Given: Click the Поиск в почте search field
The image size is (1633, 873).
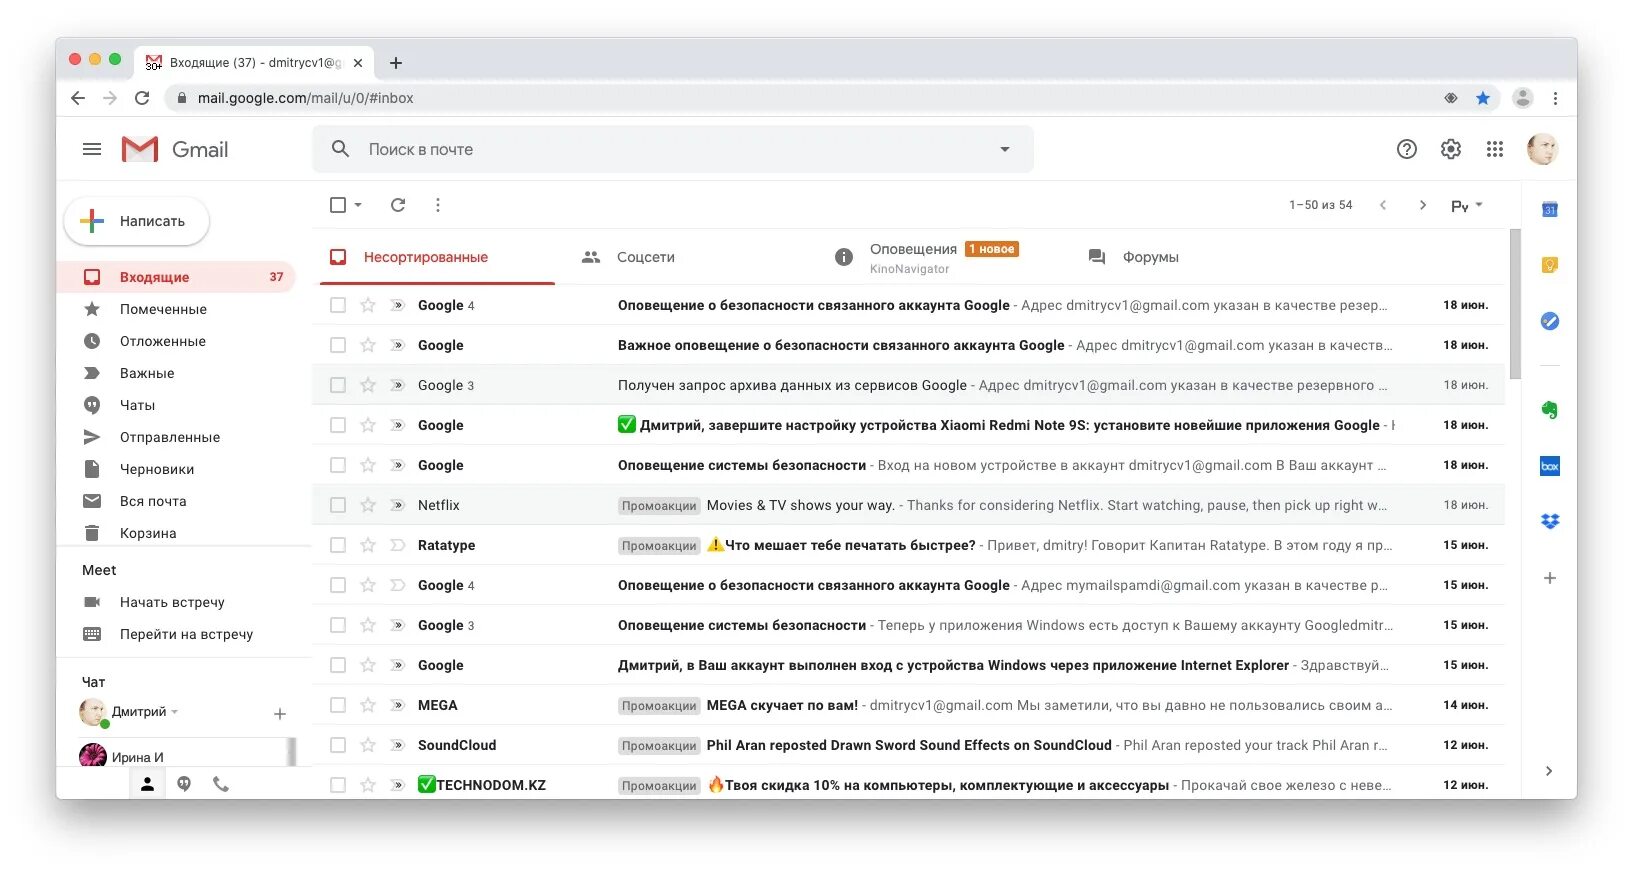Looking at the screenshot, I should point(672,149).
